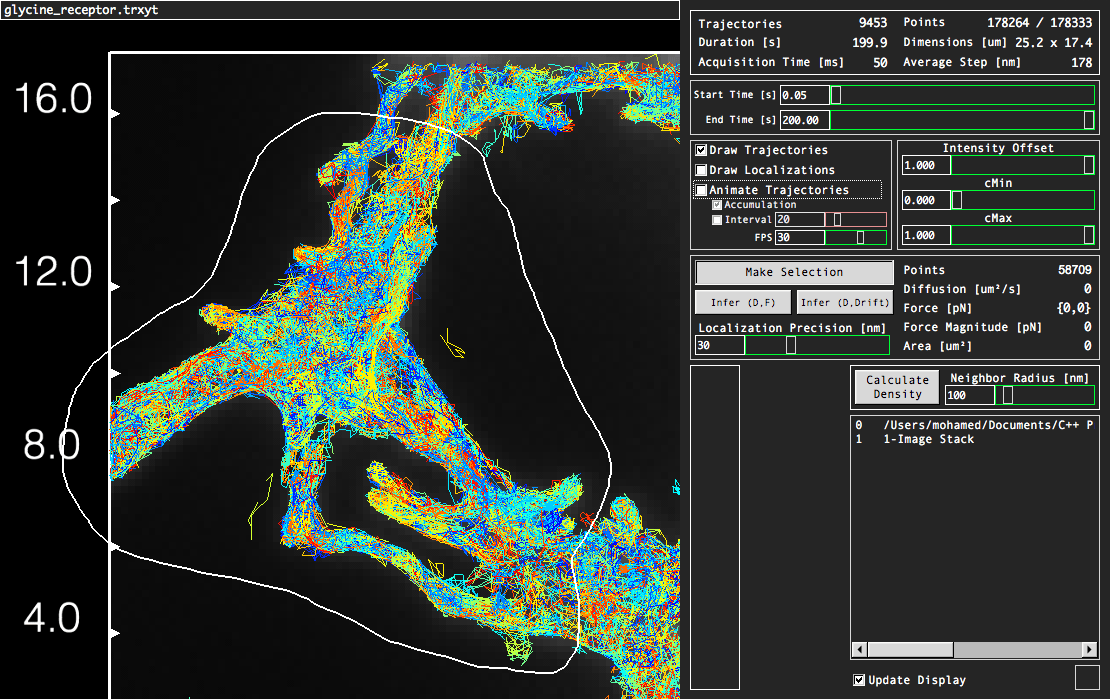Click the Localization Precision slider handle

791,345
